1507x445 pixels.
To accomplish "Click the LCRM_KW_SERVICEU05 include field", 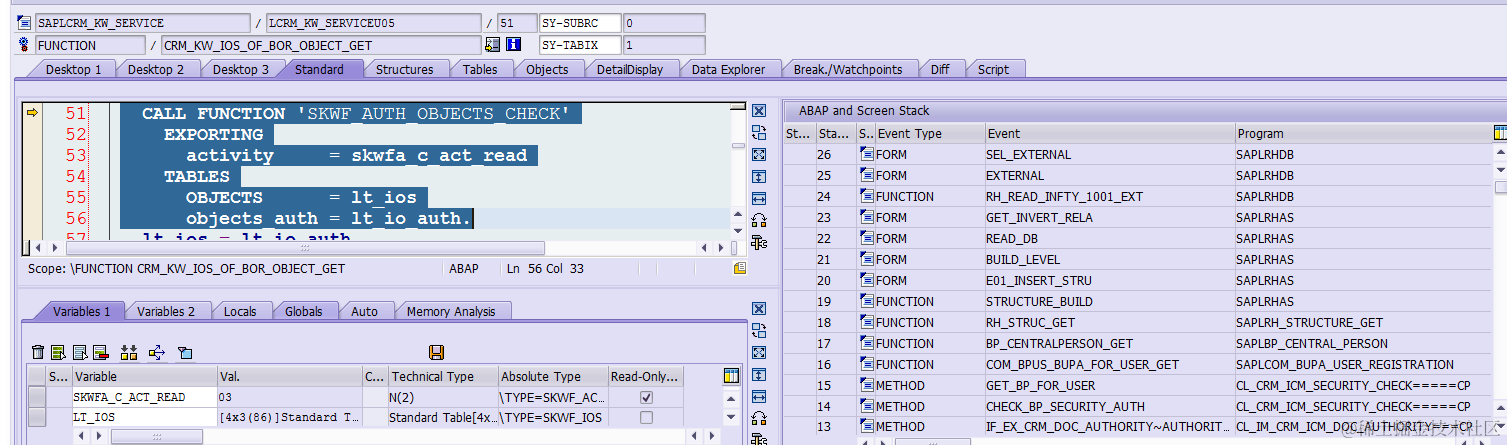I will [x=373, y=22].
